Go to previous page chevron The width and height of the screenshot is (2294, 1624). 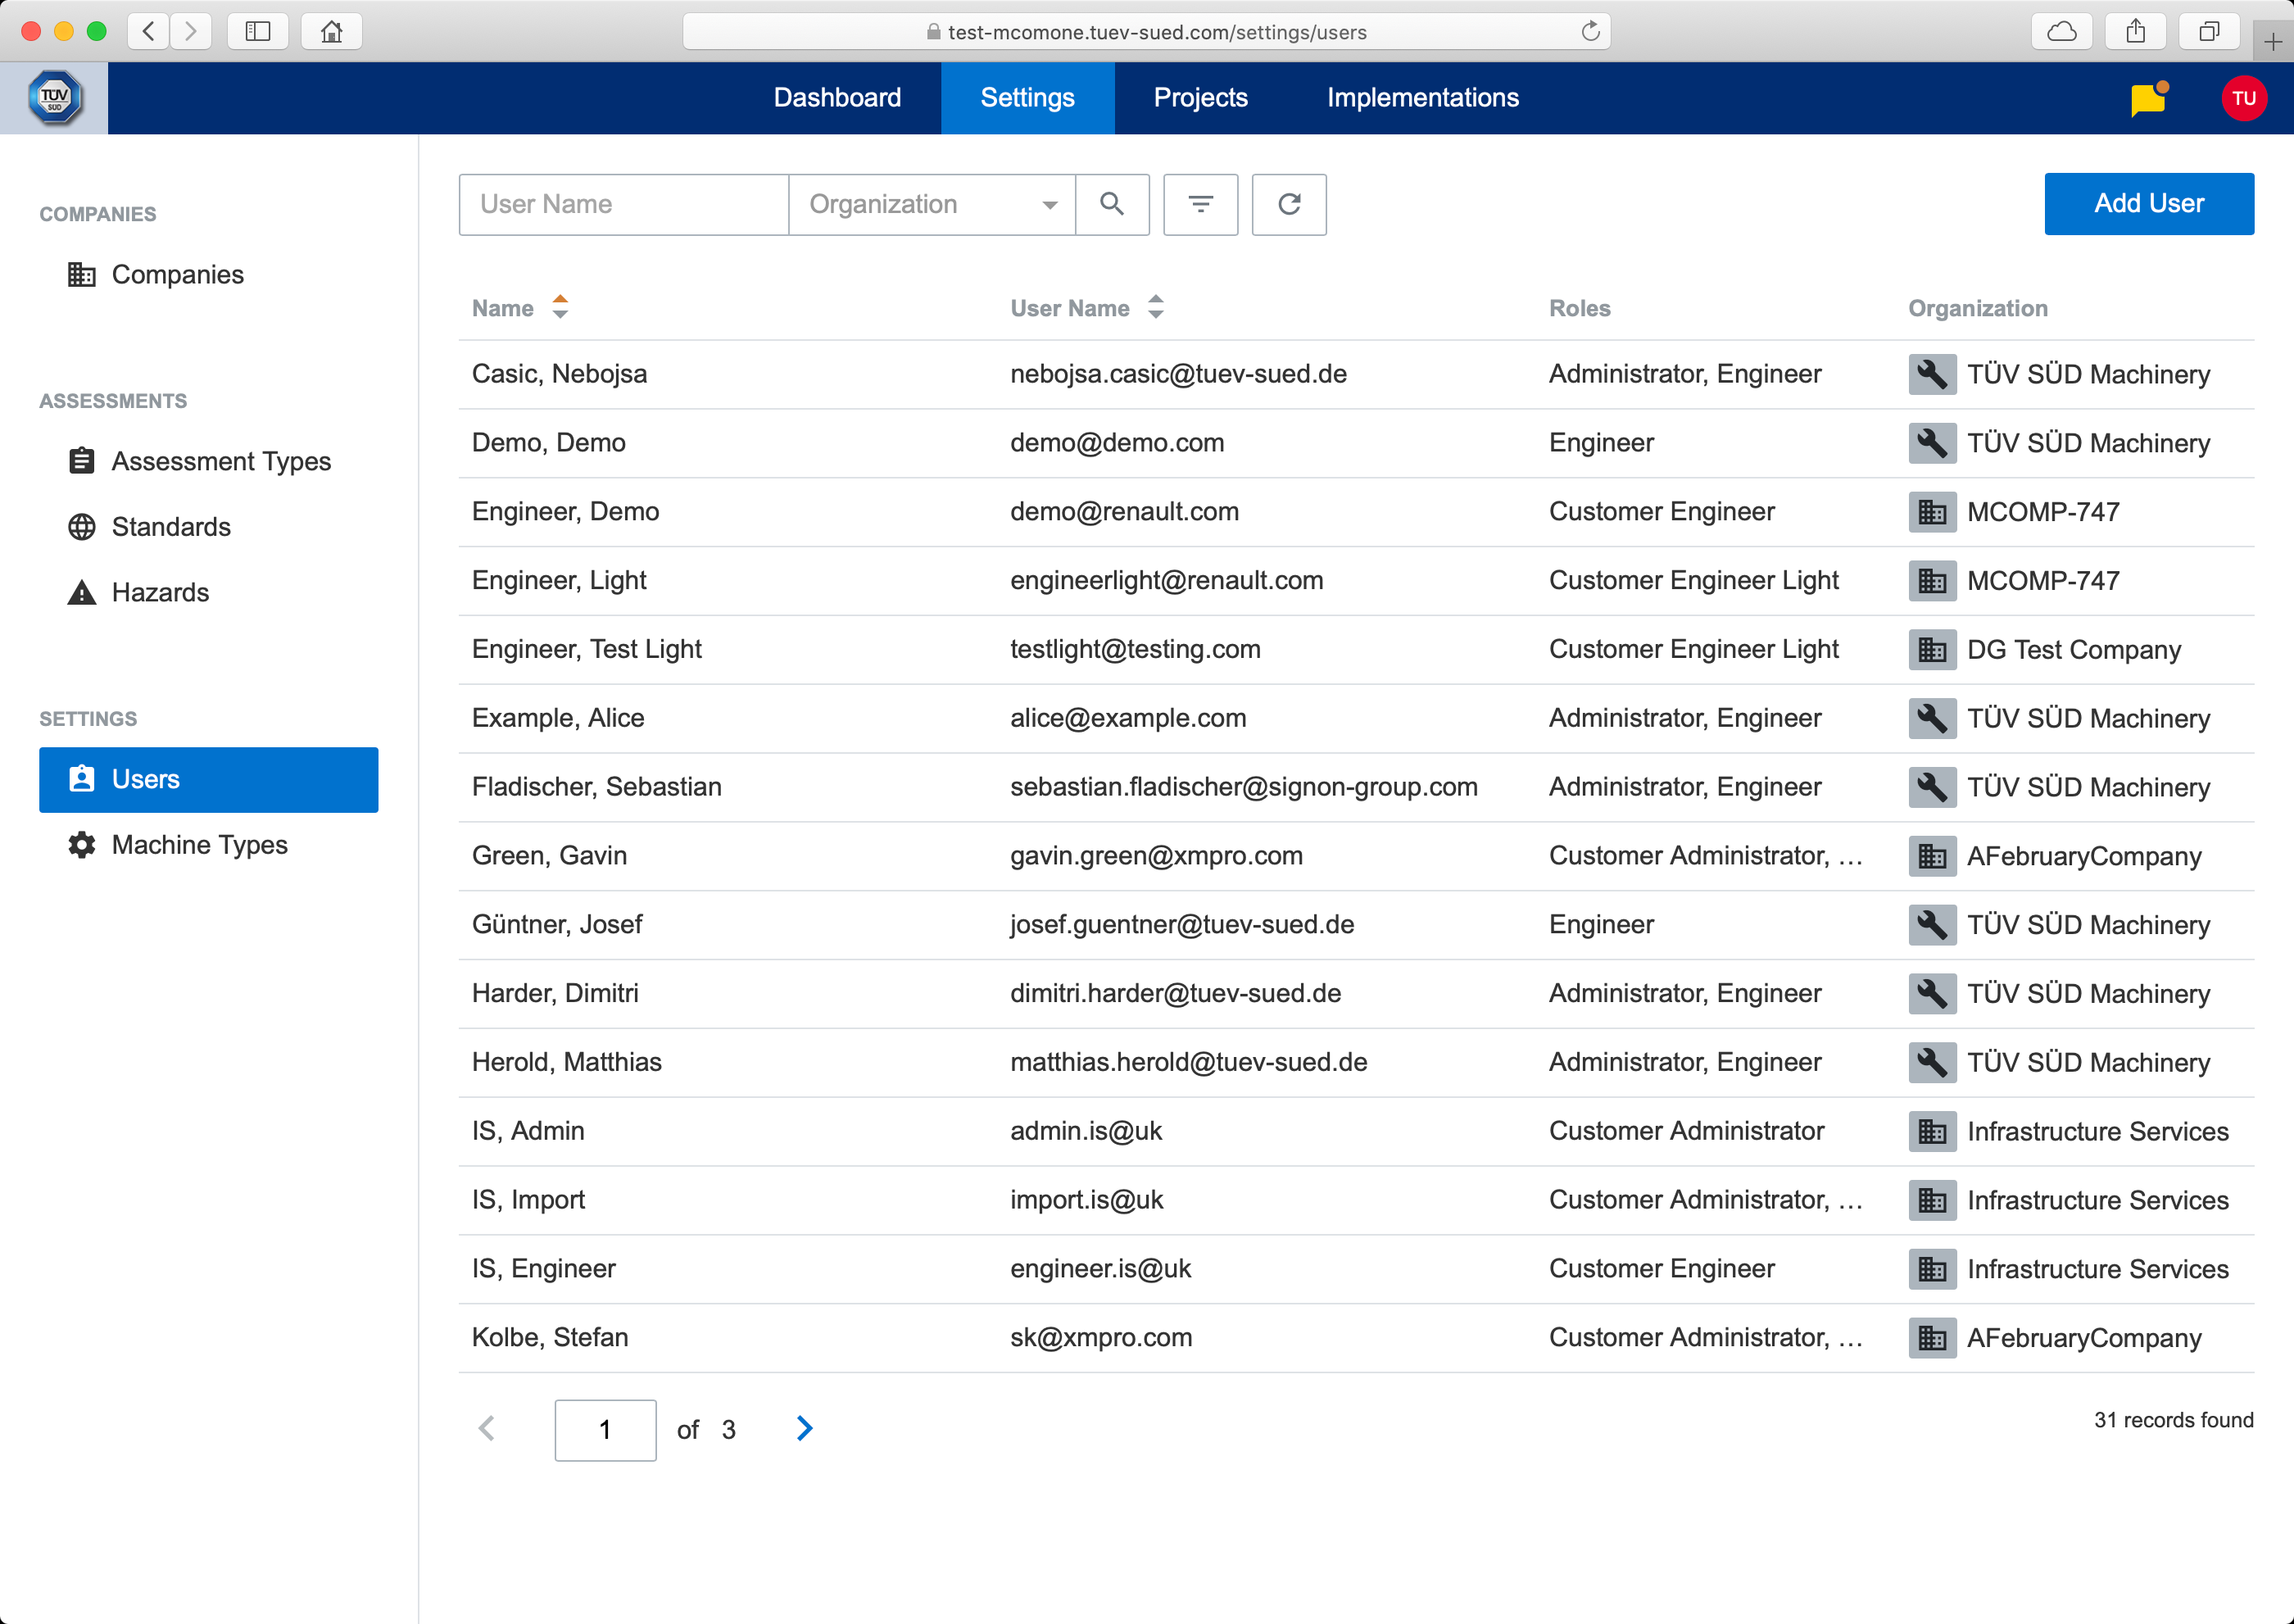pos(487,1428)
